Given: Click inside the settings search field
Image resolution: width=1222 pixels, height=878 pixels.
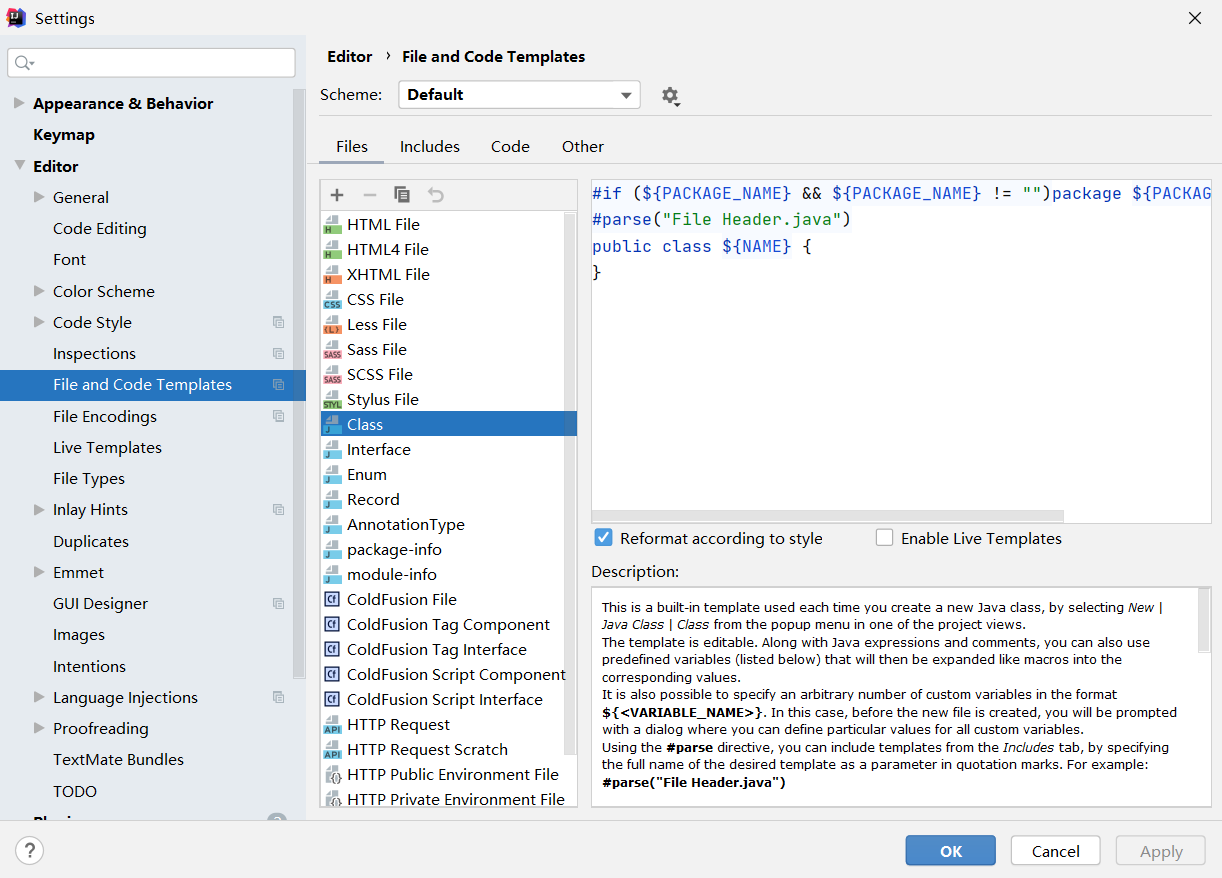Looking at the screenshot, I should (151, 63).
